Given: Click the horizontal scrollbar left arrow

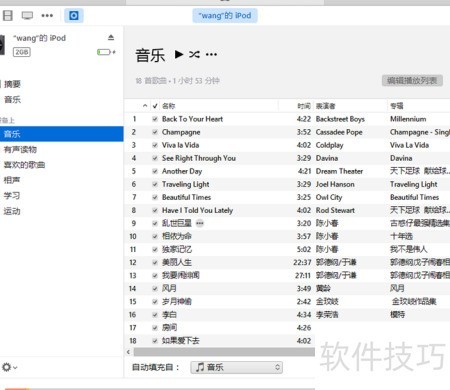Looking at the screenshot, I should point(128,352).
